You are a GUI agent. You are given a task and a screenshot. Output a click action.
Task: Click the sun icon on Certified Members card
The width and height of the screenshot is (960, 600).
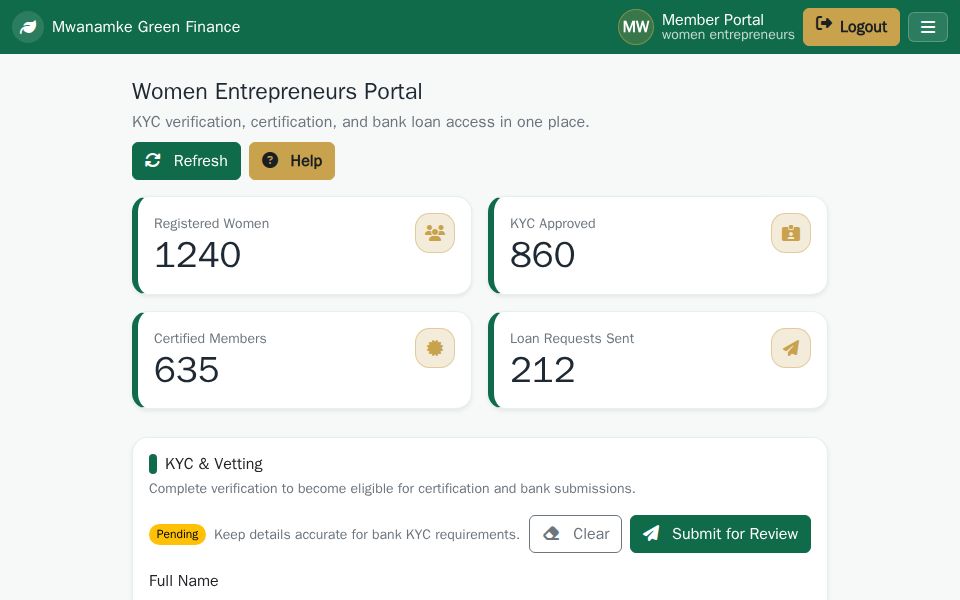435,348
